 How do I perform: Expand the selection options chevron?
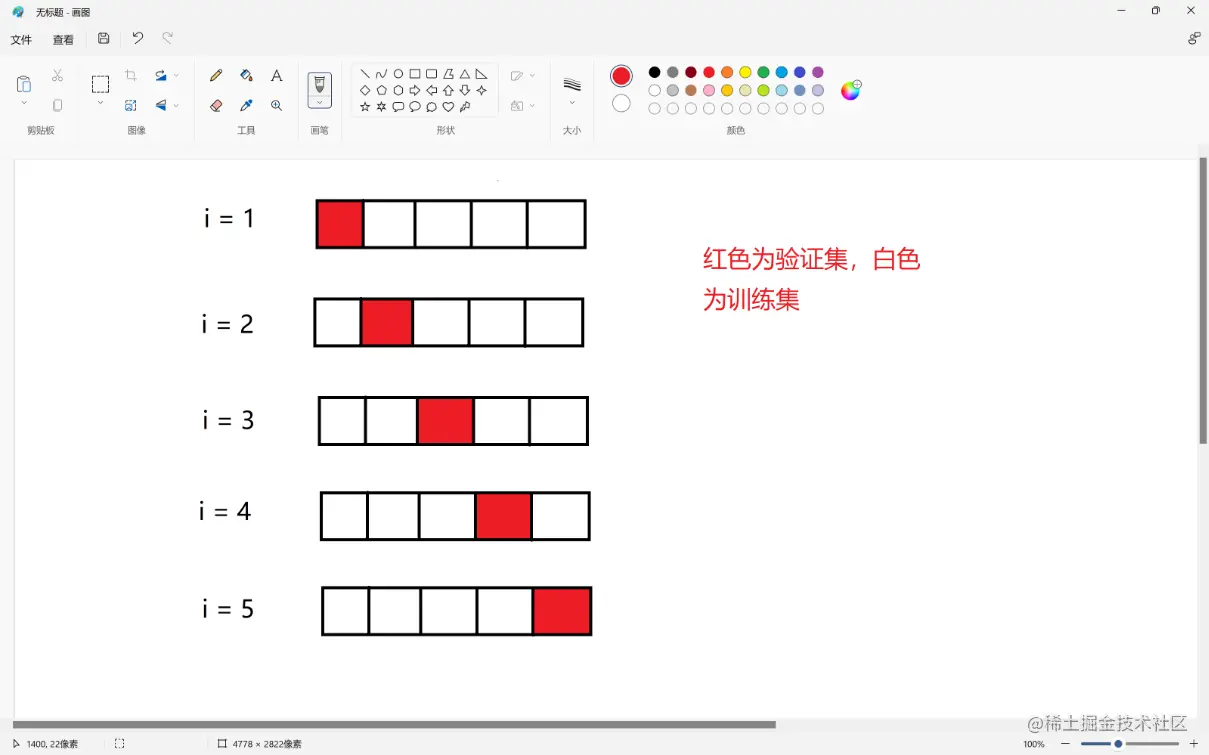[100, 103]
